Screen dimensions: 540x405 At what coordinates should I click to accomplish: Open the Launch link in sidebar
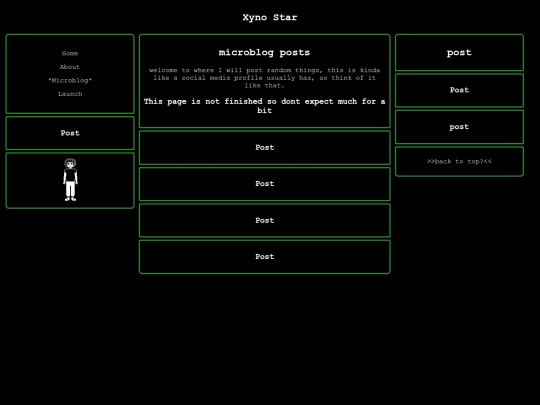[70, 94]
